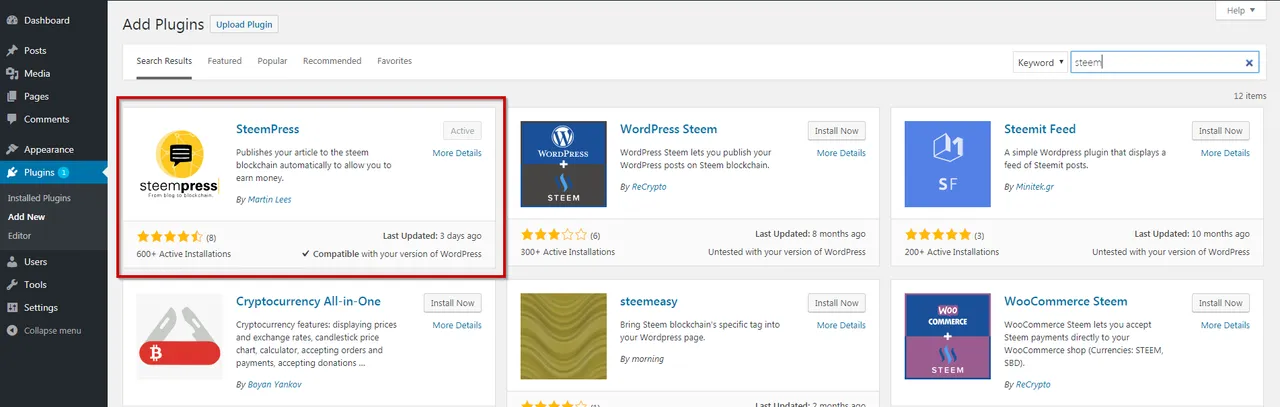Viewport: 1280px width, 407px height.
Task: Click the Tools wrench icon
Action: (x=12, y=285)
